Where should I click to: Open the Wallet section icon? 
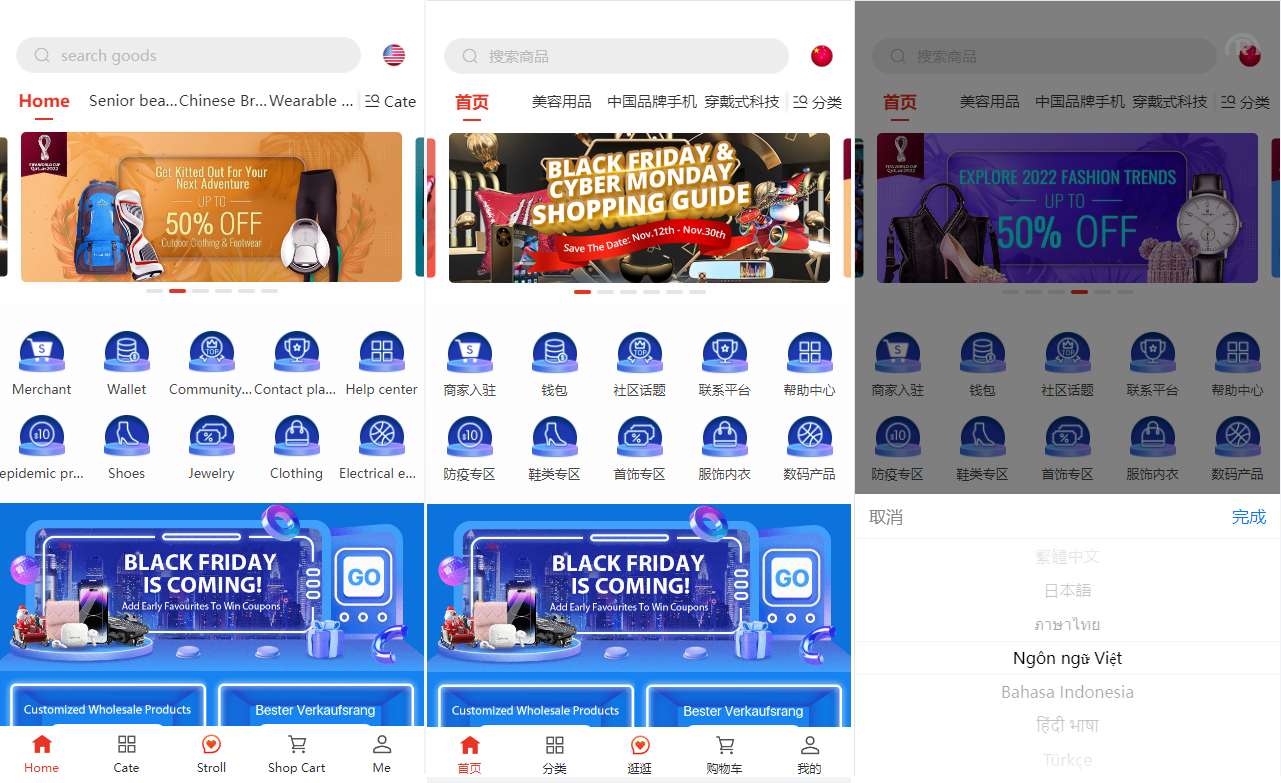126,351
